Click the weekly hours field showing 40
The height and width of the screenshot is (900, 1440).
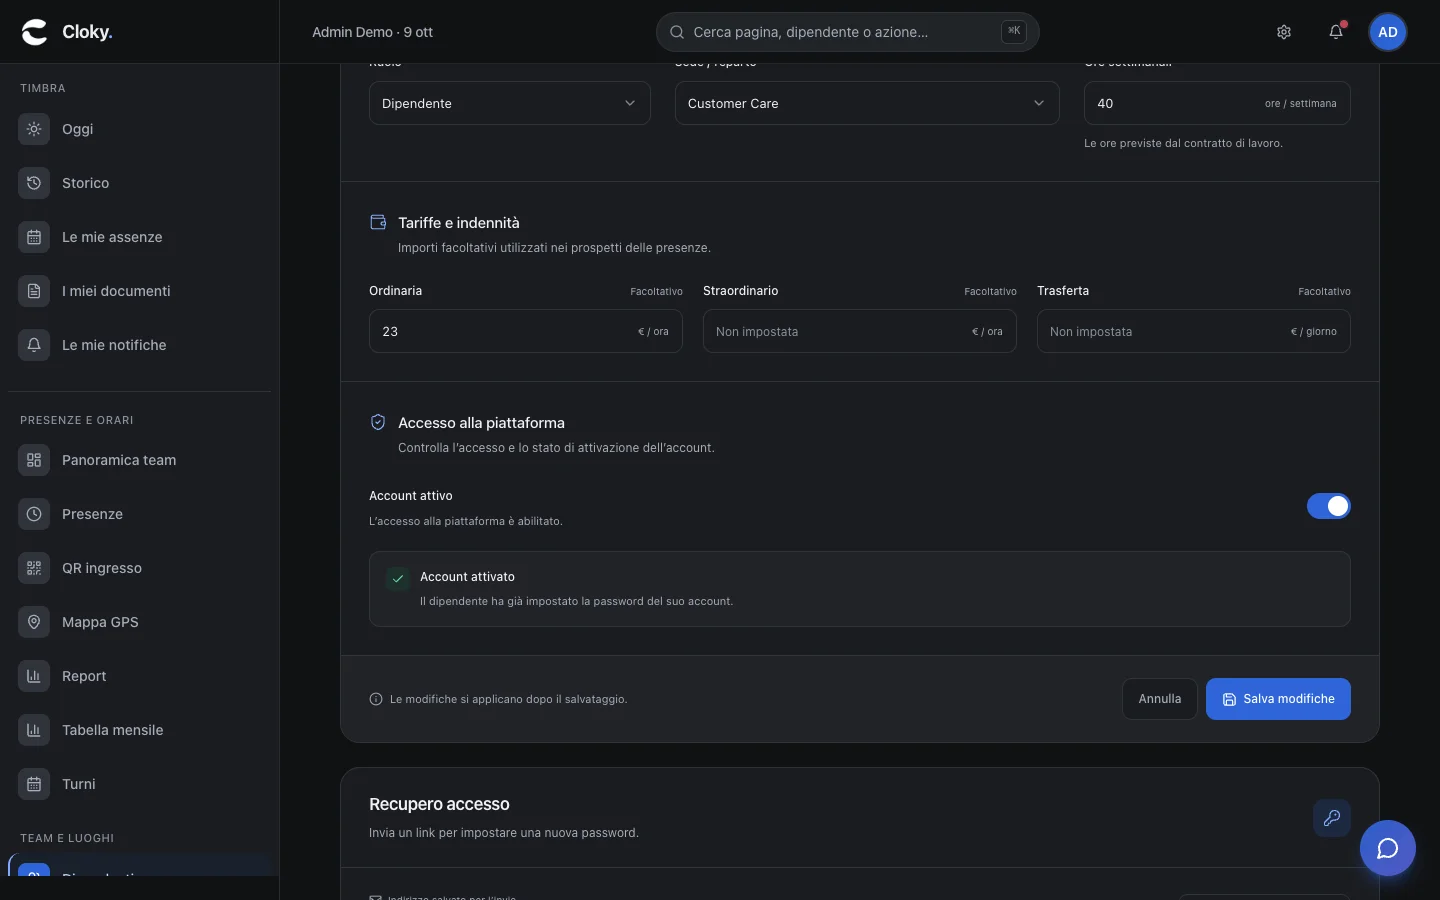pos(1217,103)
